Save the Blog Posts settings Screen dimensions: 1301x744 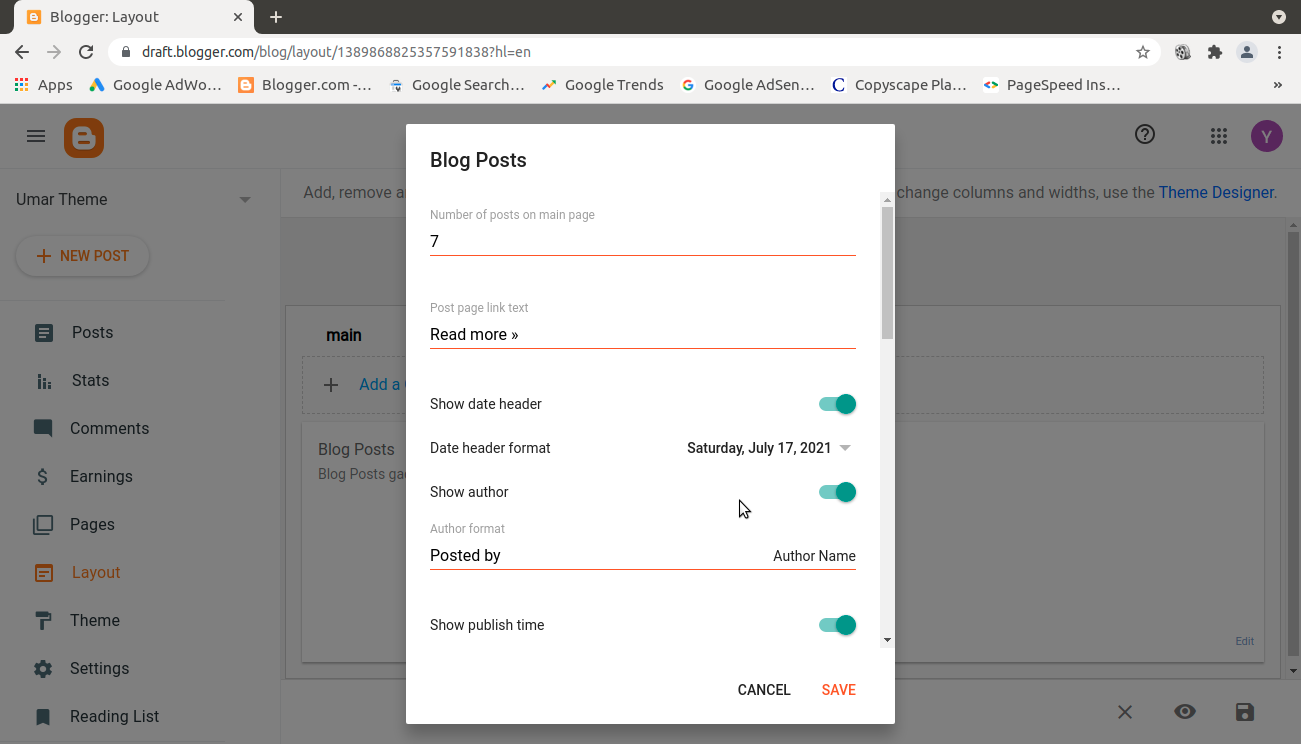(x=838, y=689)
